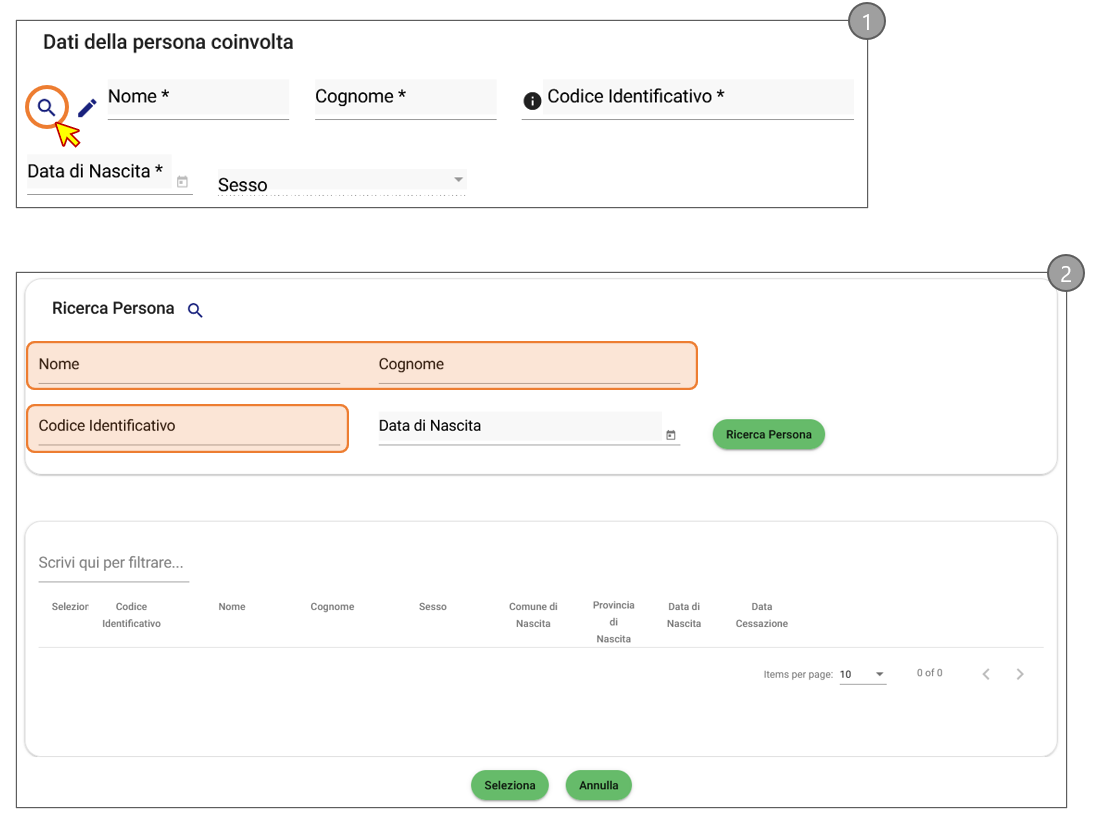Click the Nome field in Ricerca Persona panel
Viewport: 1098px width, 817px height.
[189, 366]
